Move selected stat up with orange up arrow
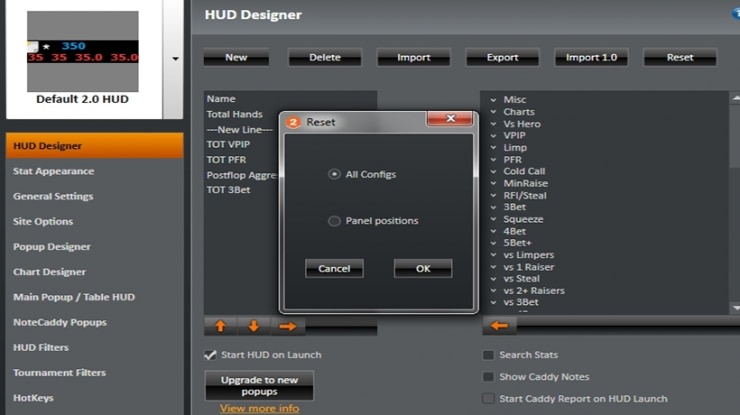 [x=220, y=326]
